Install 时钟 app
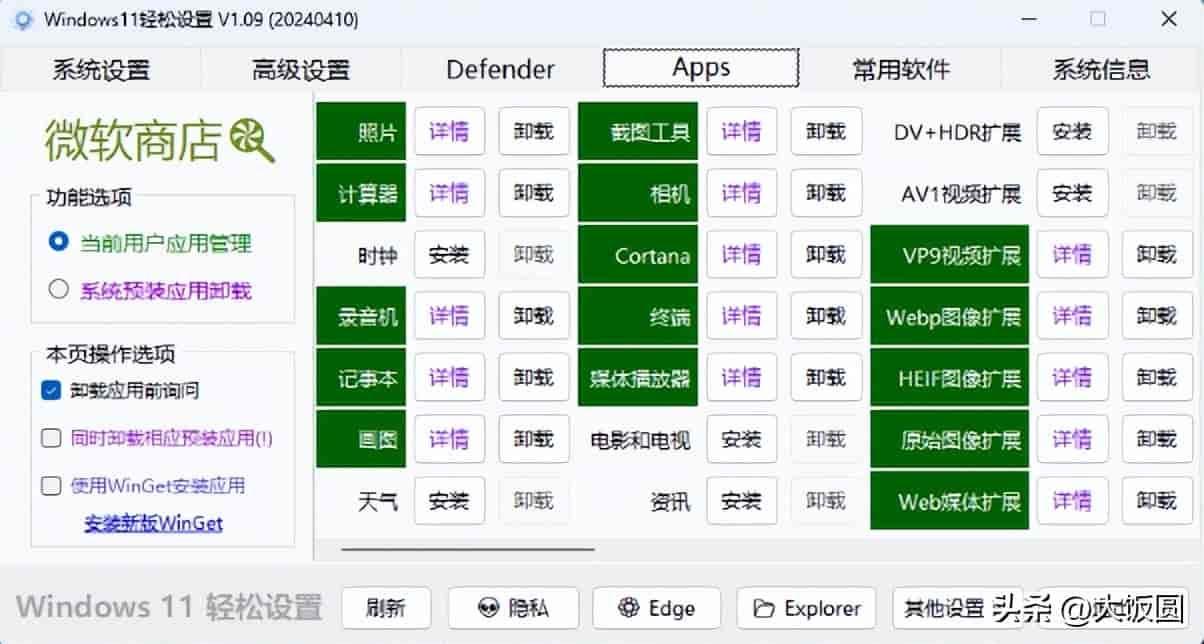The width and height of the screenshot is (1204, 644). coord(449,255)
